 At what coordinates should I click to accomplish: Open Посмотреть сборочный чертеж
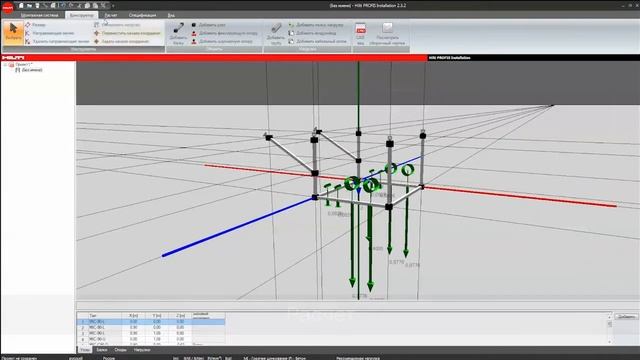click(x=387, y=33)
